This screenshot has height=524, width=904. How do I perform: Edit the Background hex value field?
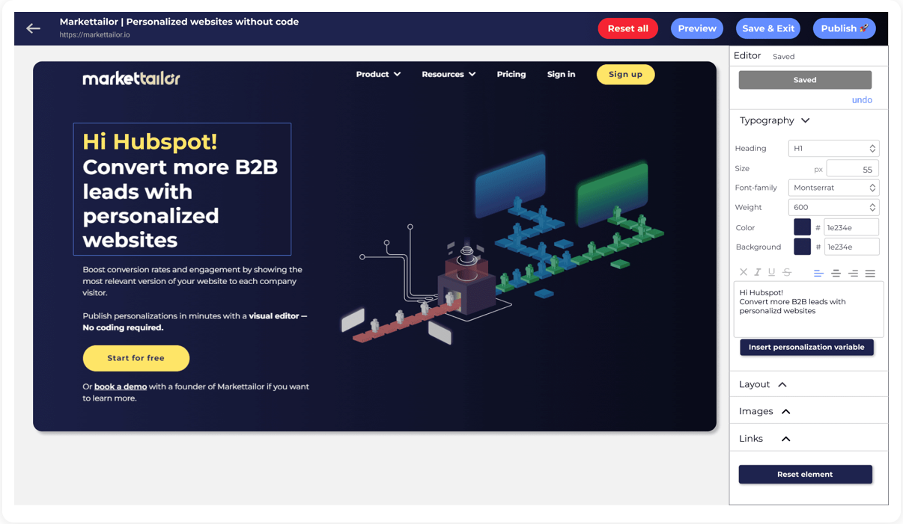852,247
